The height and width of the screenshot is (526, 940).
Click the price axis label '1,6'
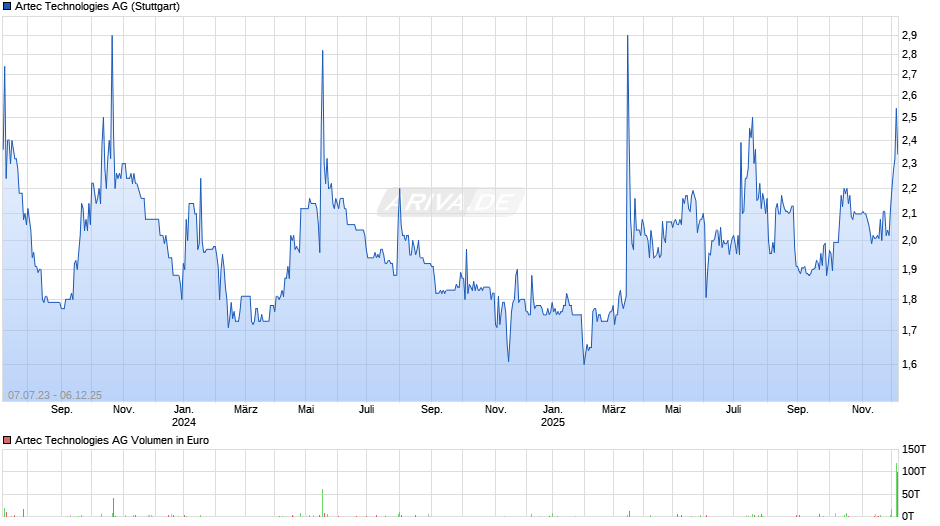(909, 365)
